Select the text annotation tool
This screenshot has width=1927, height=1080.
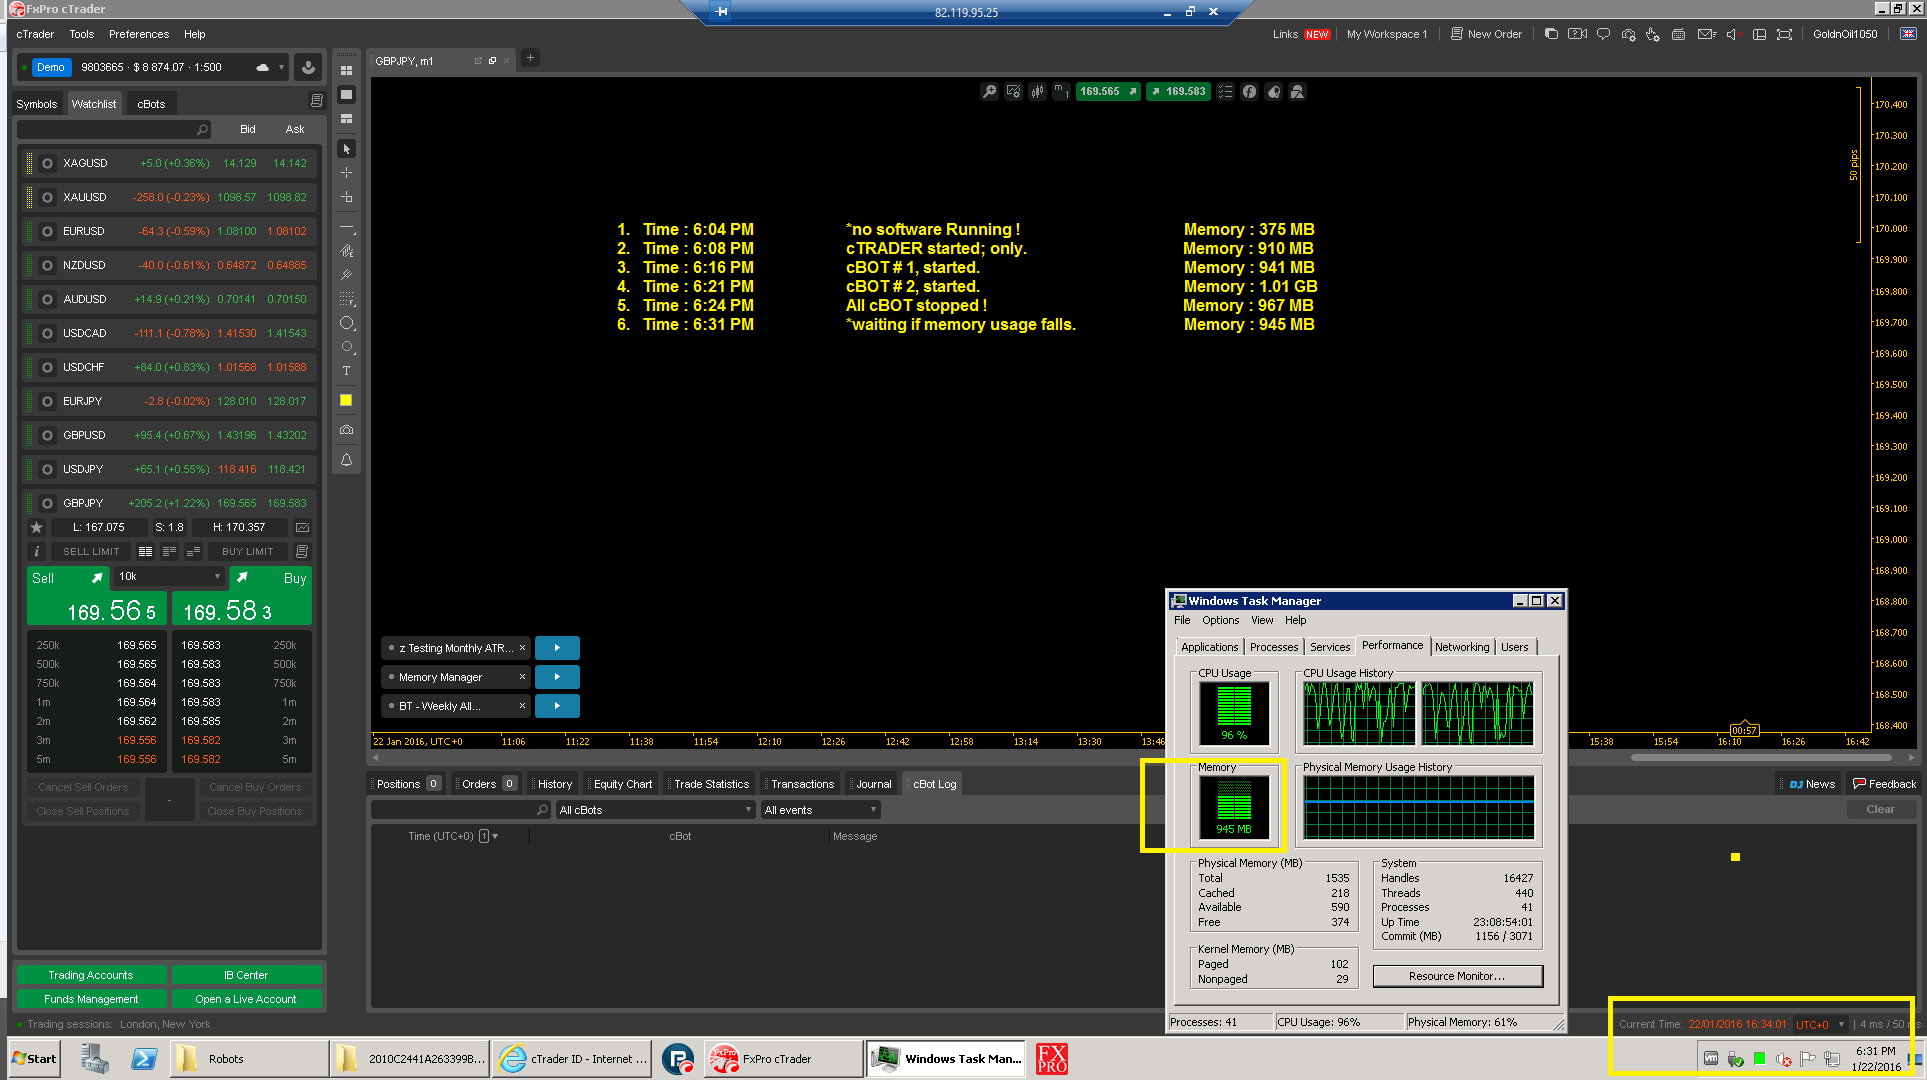(x=346, y=371)
